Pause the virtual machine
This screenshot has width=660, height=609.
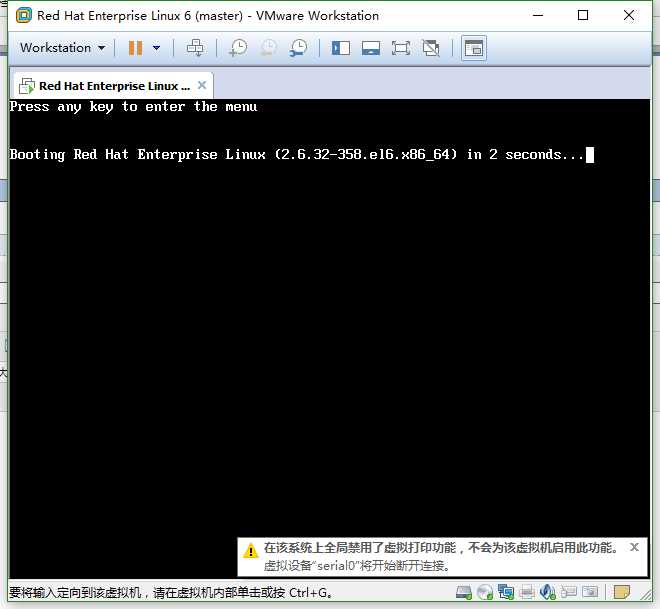[x=135, y=48]
